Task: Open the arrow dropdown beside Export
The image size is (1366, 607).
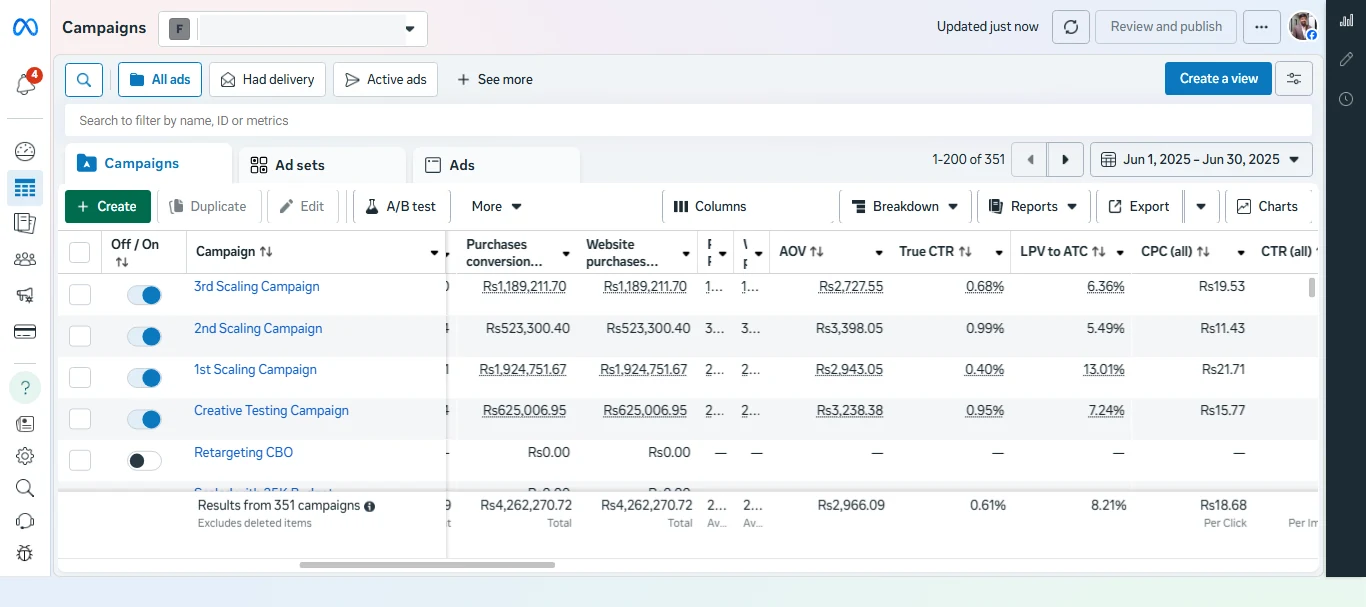Action: (x=1200, y=206)
